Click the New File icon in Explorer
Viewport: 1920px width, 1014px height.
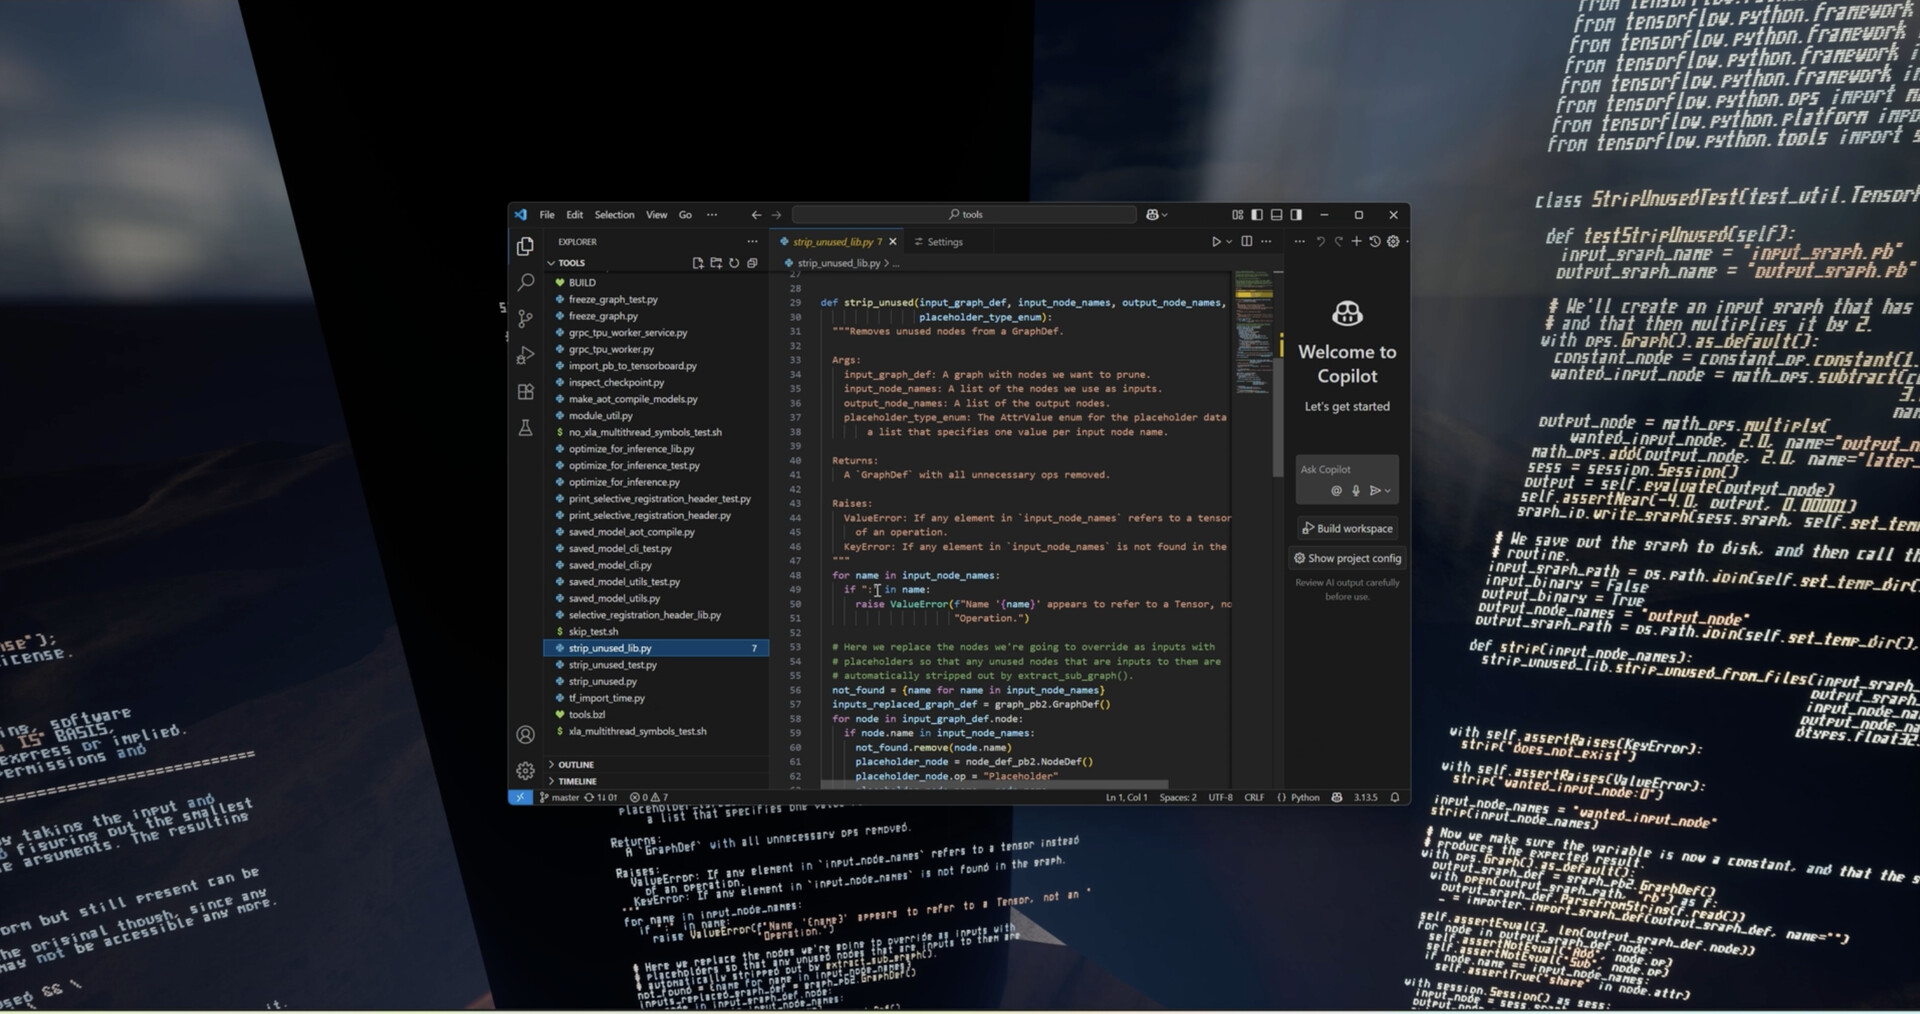pyautogui.click(x=697, y=263)
